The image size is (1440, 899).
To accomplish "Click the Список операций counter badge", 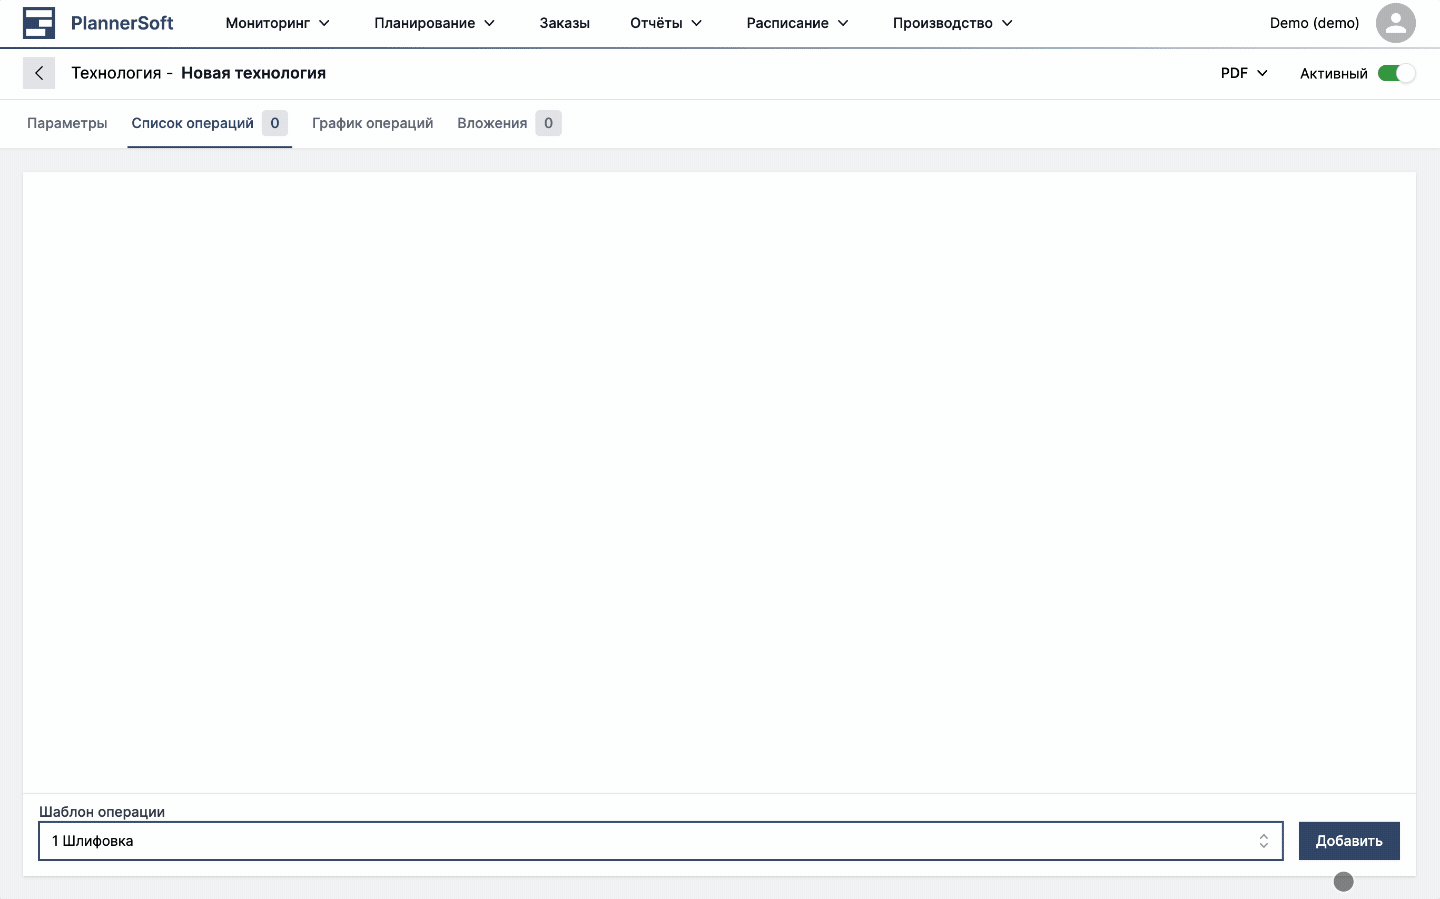I will [275, 123].
